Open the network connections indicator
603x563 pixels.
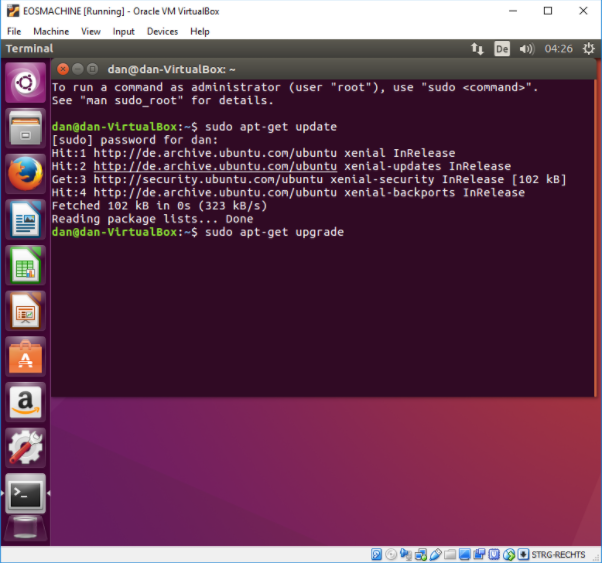coord(477,49)
